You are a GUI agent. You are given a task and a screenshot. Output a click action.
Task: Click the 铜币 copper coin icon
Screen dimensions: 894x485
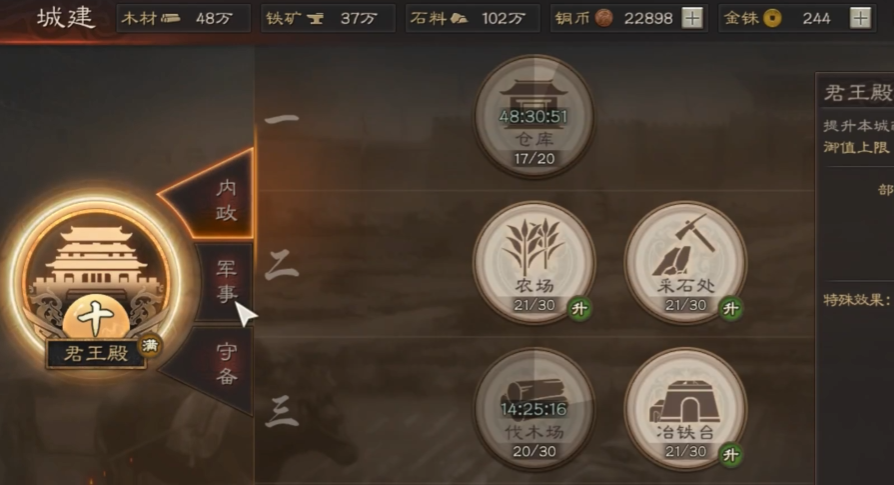604,18
